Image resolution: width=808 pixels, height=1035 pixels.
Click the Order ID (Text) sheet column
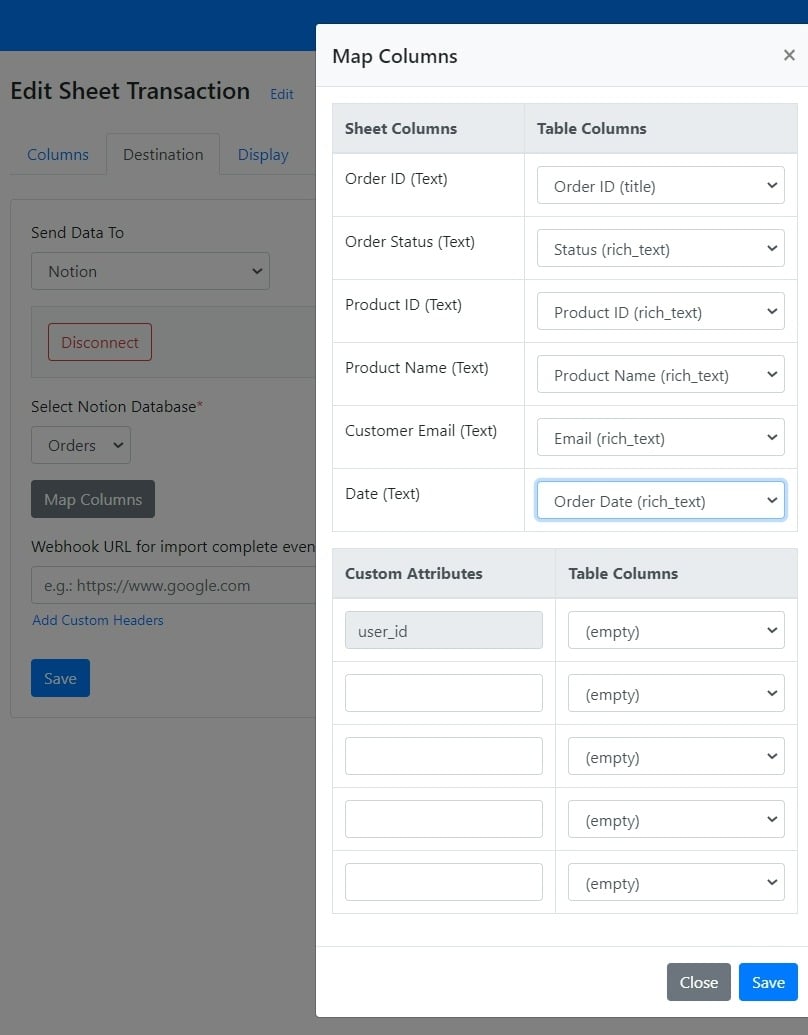coord(396,179)
